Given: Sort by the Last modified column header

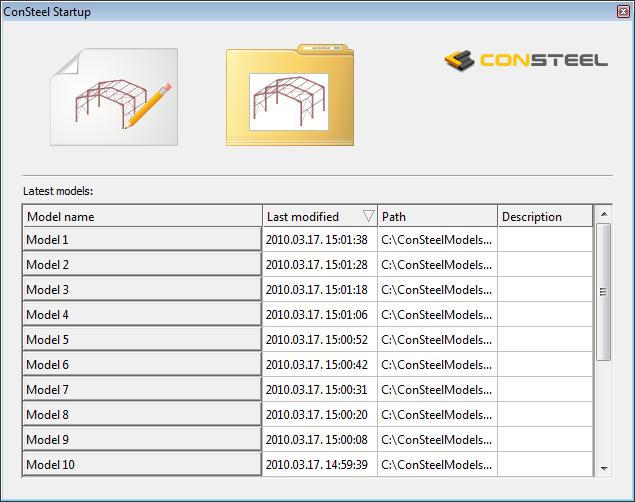Looking at the screenshot, I should [x=320, y=216].
